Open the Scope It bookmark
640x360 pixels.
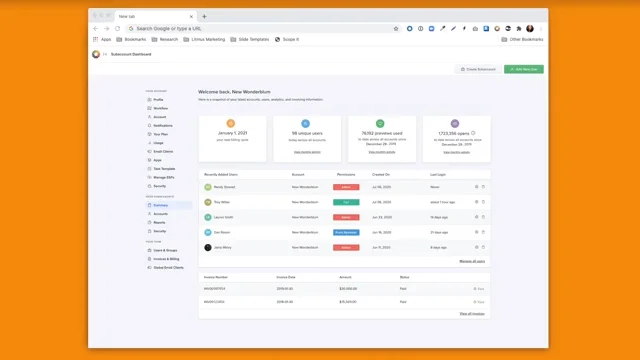[287, 40]
